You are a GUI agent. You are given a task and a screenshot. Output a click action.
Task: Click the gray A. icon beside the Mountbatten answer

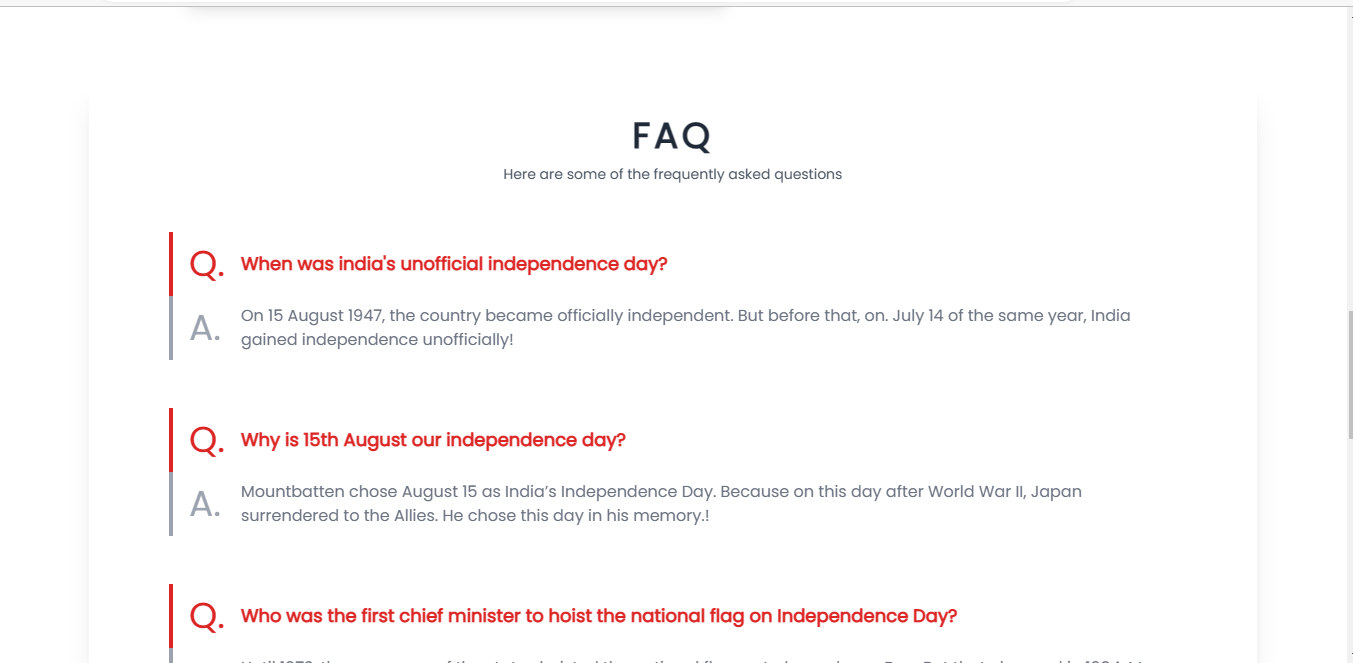coord(205,504)
